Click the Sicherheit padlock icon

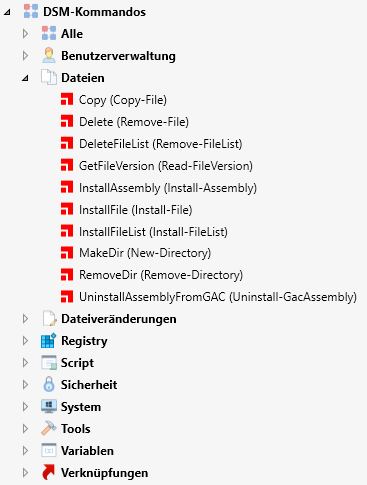coord(49,384)
